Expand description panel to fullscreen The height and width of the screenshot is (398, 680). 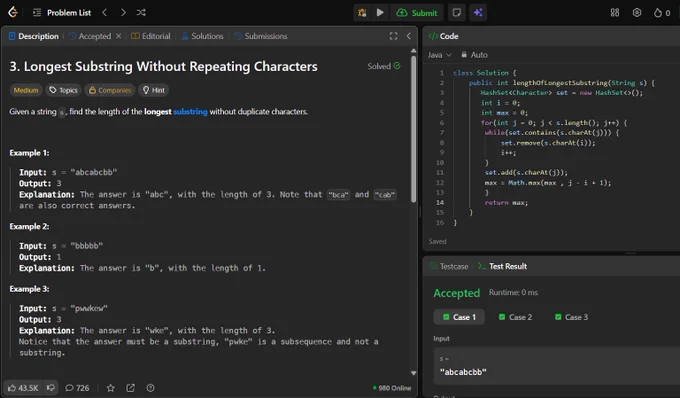(x=393, y=36)
